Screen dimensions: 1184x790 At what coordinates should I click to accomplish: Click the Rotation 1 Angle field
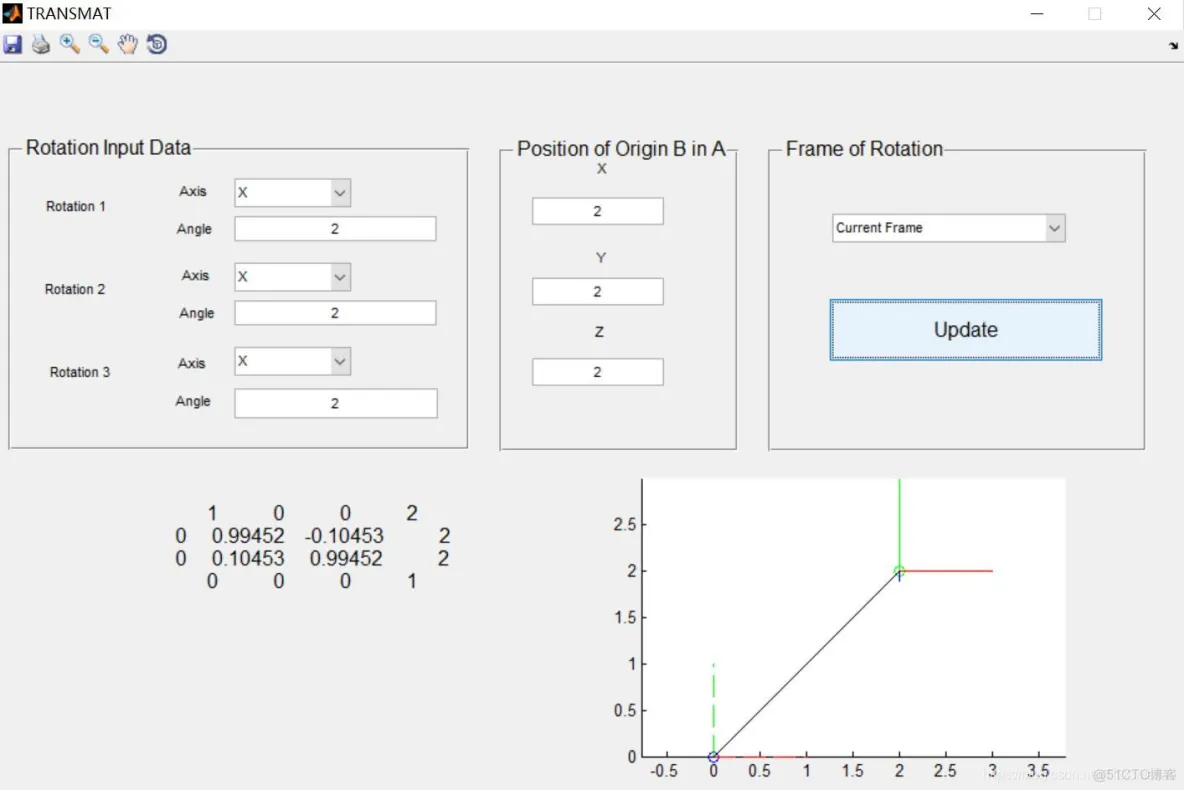335,229
